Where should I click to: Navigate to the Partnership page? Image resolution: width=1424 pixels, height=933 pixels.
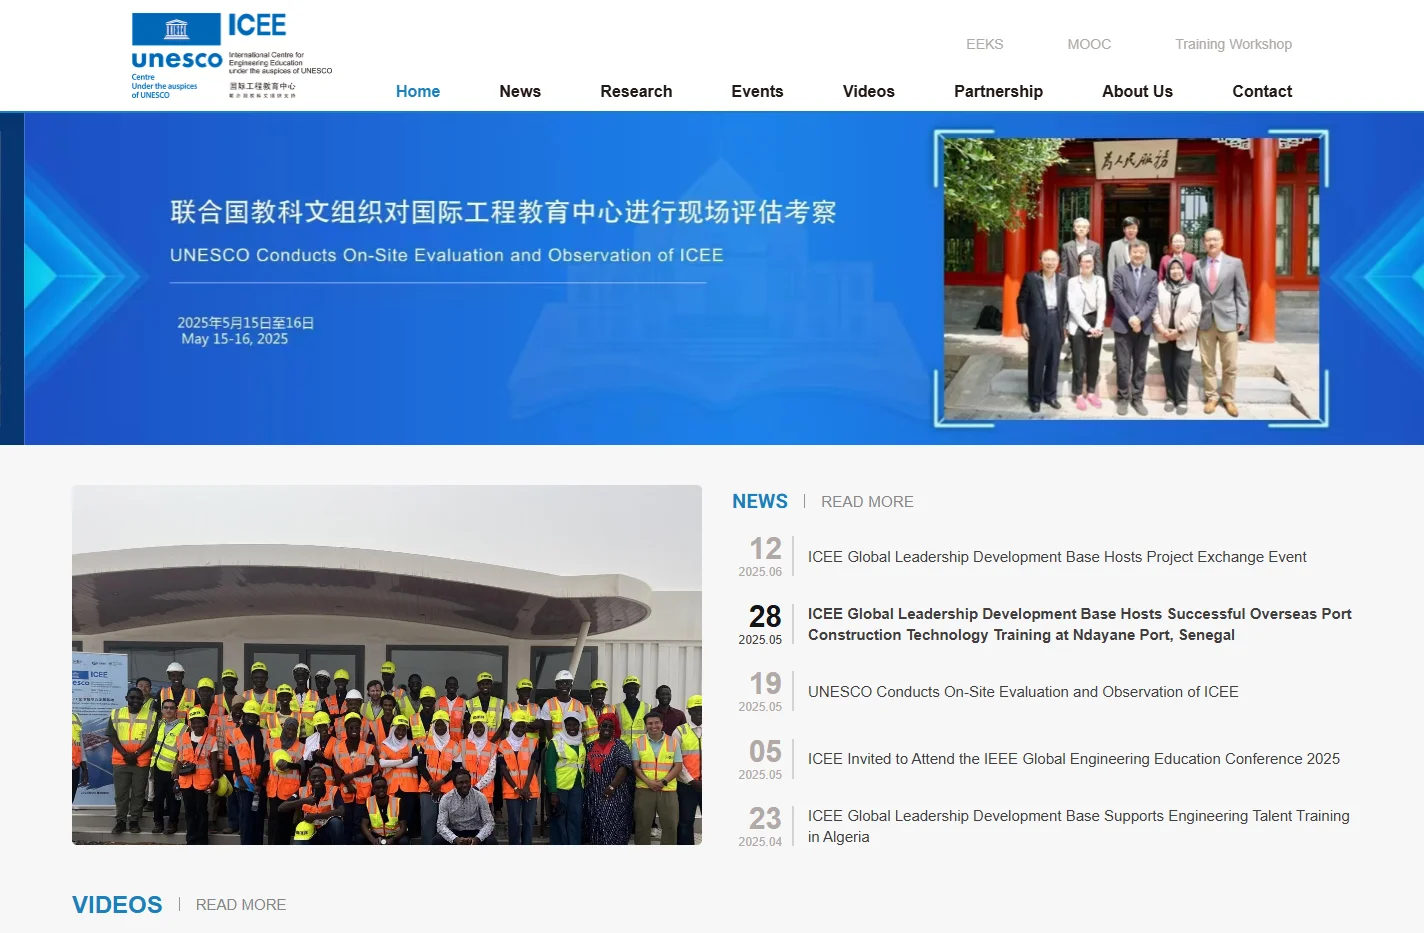pos(998,91)
